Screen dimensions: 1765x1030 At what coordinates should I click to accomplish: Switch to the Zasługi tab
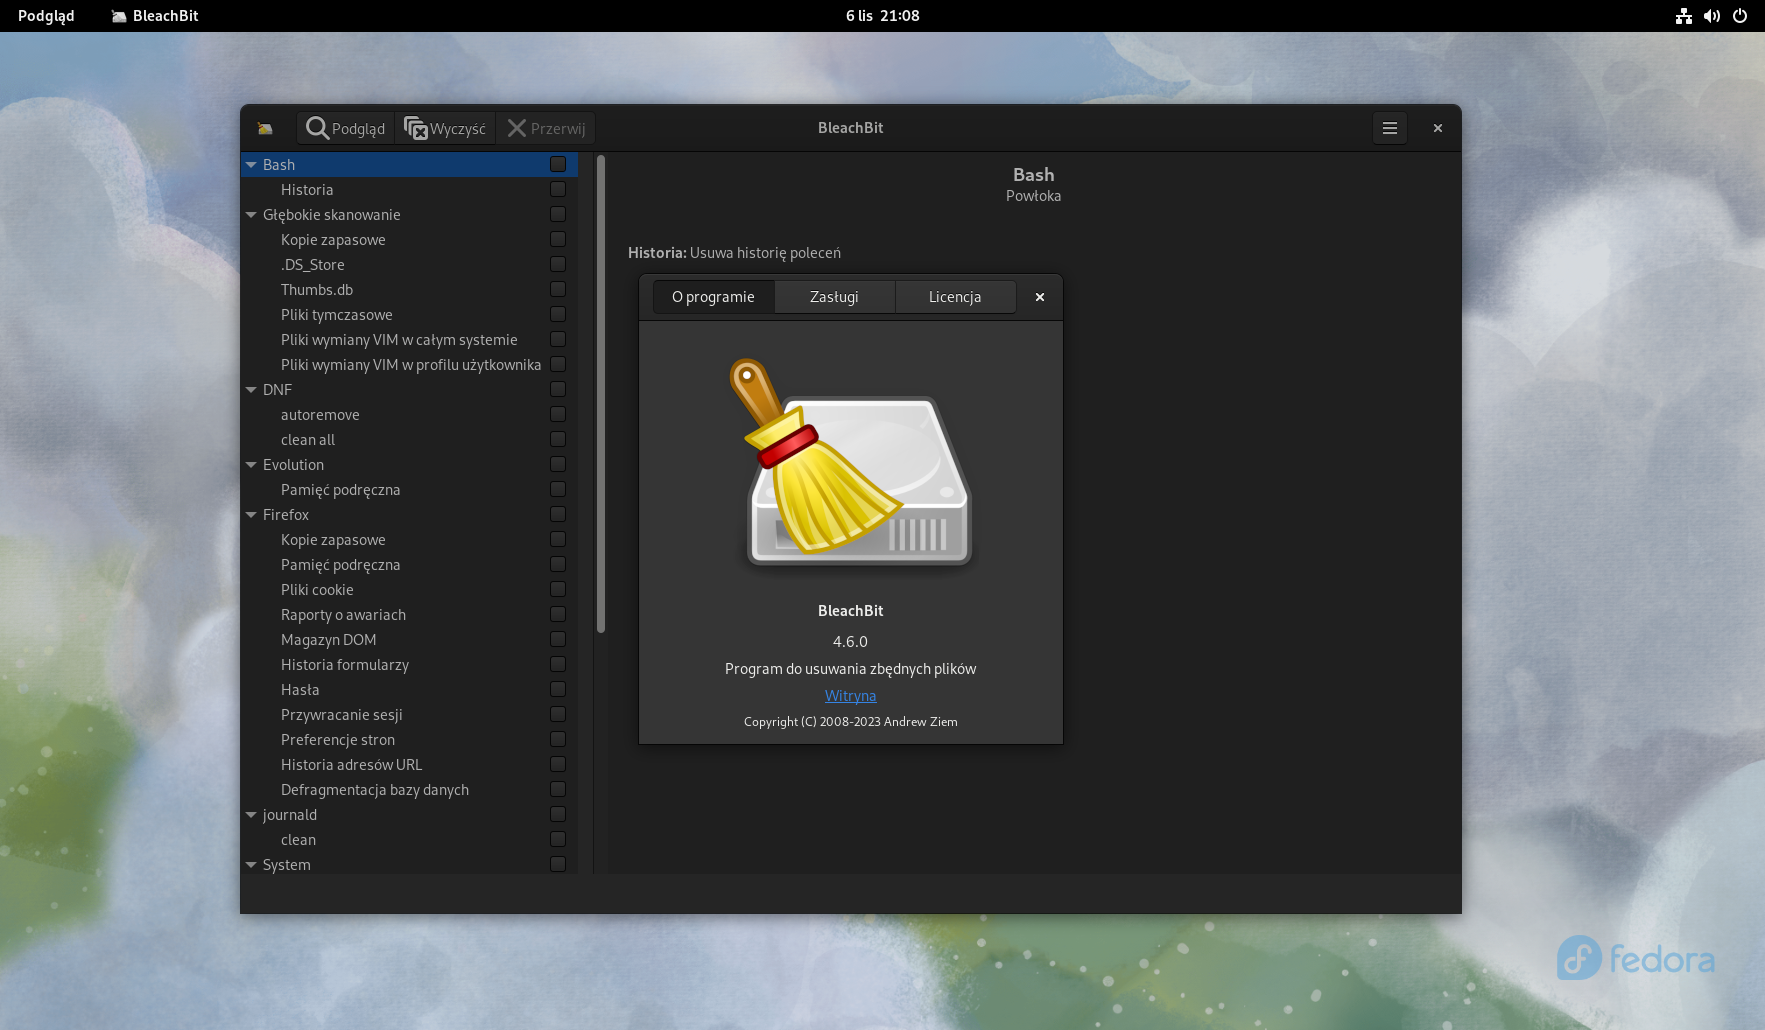click(834, 297)
